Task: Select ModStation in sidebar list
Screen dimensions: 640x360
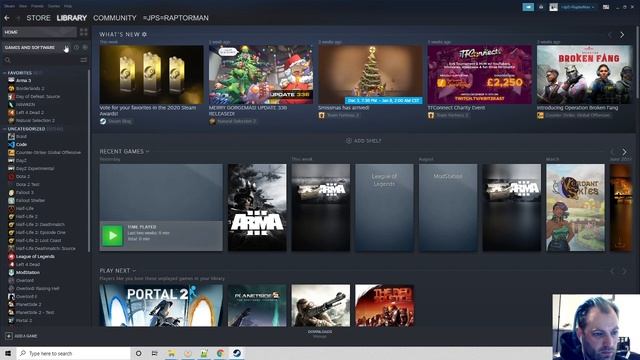Action: (28, 272)
